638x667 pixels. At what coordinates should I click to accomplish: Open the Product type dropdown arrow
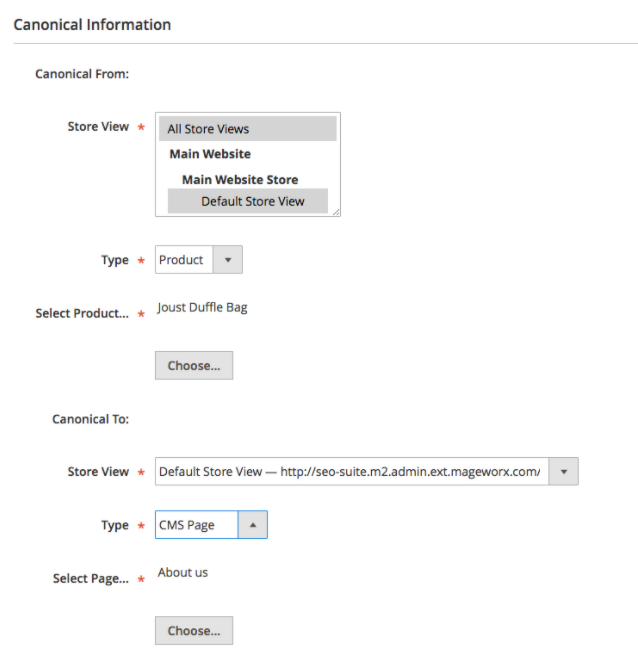click(x=227, y=260)
